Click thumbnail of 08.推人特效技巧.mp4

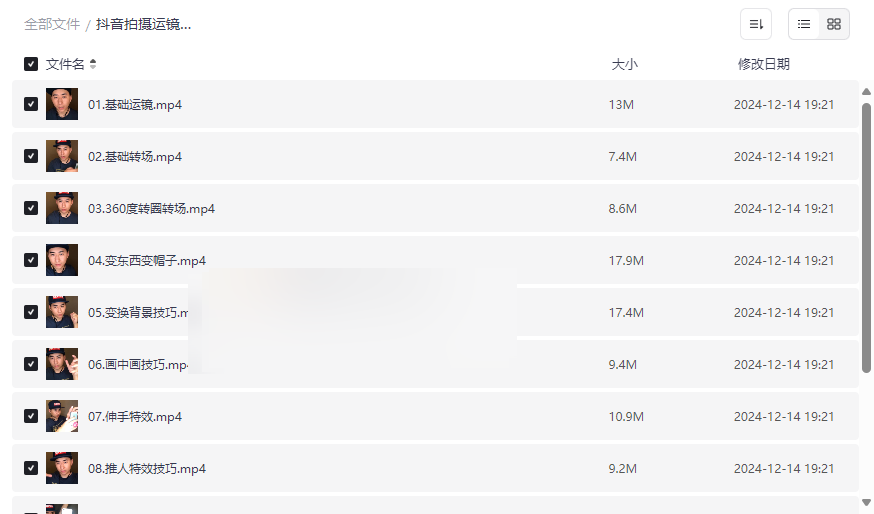(x=62, y=468)
